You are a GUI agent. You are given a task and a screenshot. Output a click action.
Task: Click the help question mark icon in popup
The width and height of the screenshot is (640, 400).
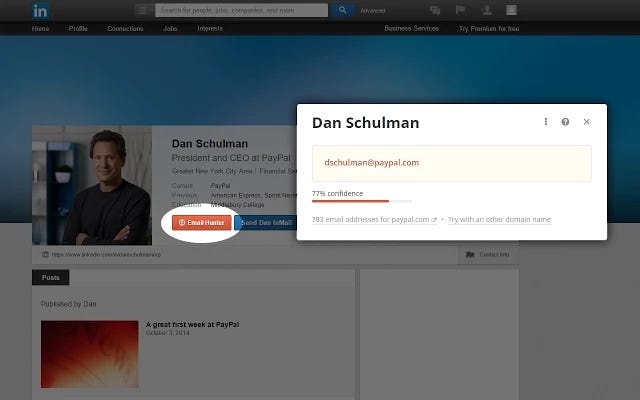(565, 122)
